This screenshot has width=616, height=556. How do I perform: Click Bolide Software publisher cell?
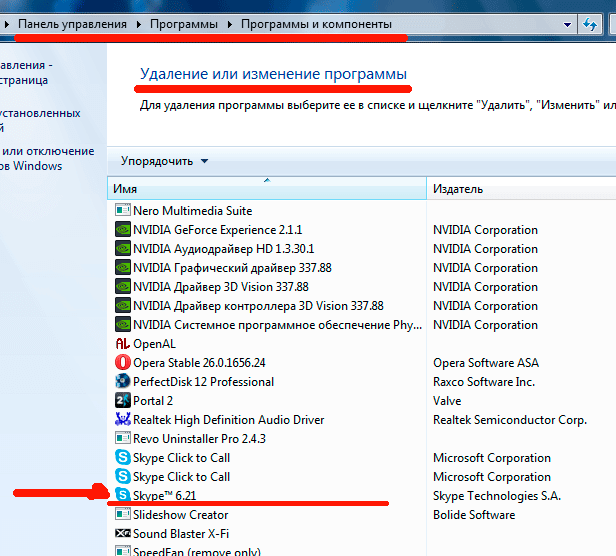pyautogui.click(x=474, y=515)
